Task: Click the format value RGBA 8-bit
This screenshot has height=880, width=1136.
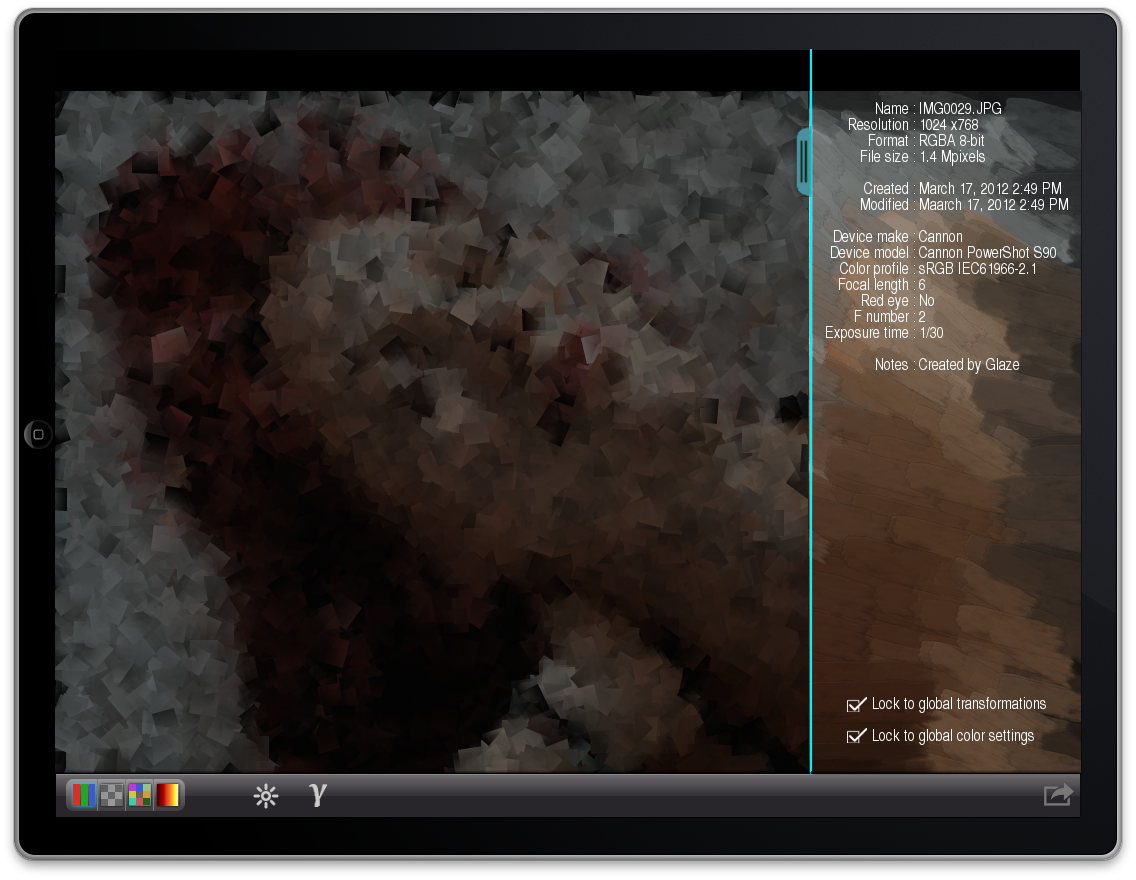Action: pyautogui.click(x=951, y=141)
